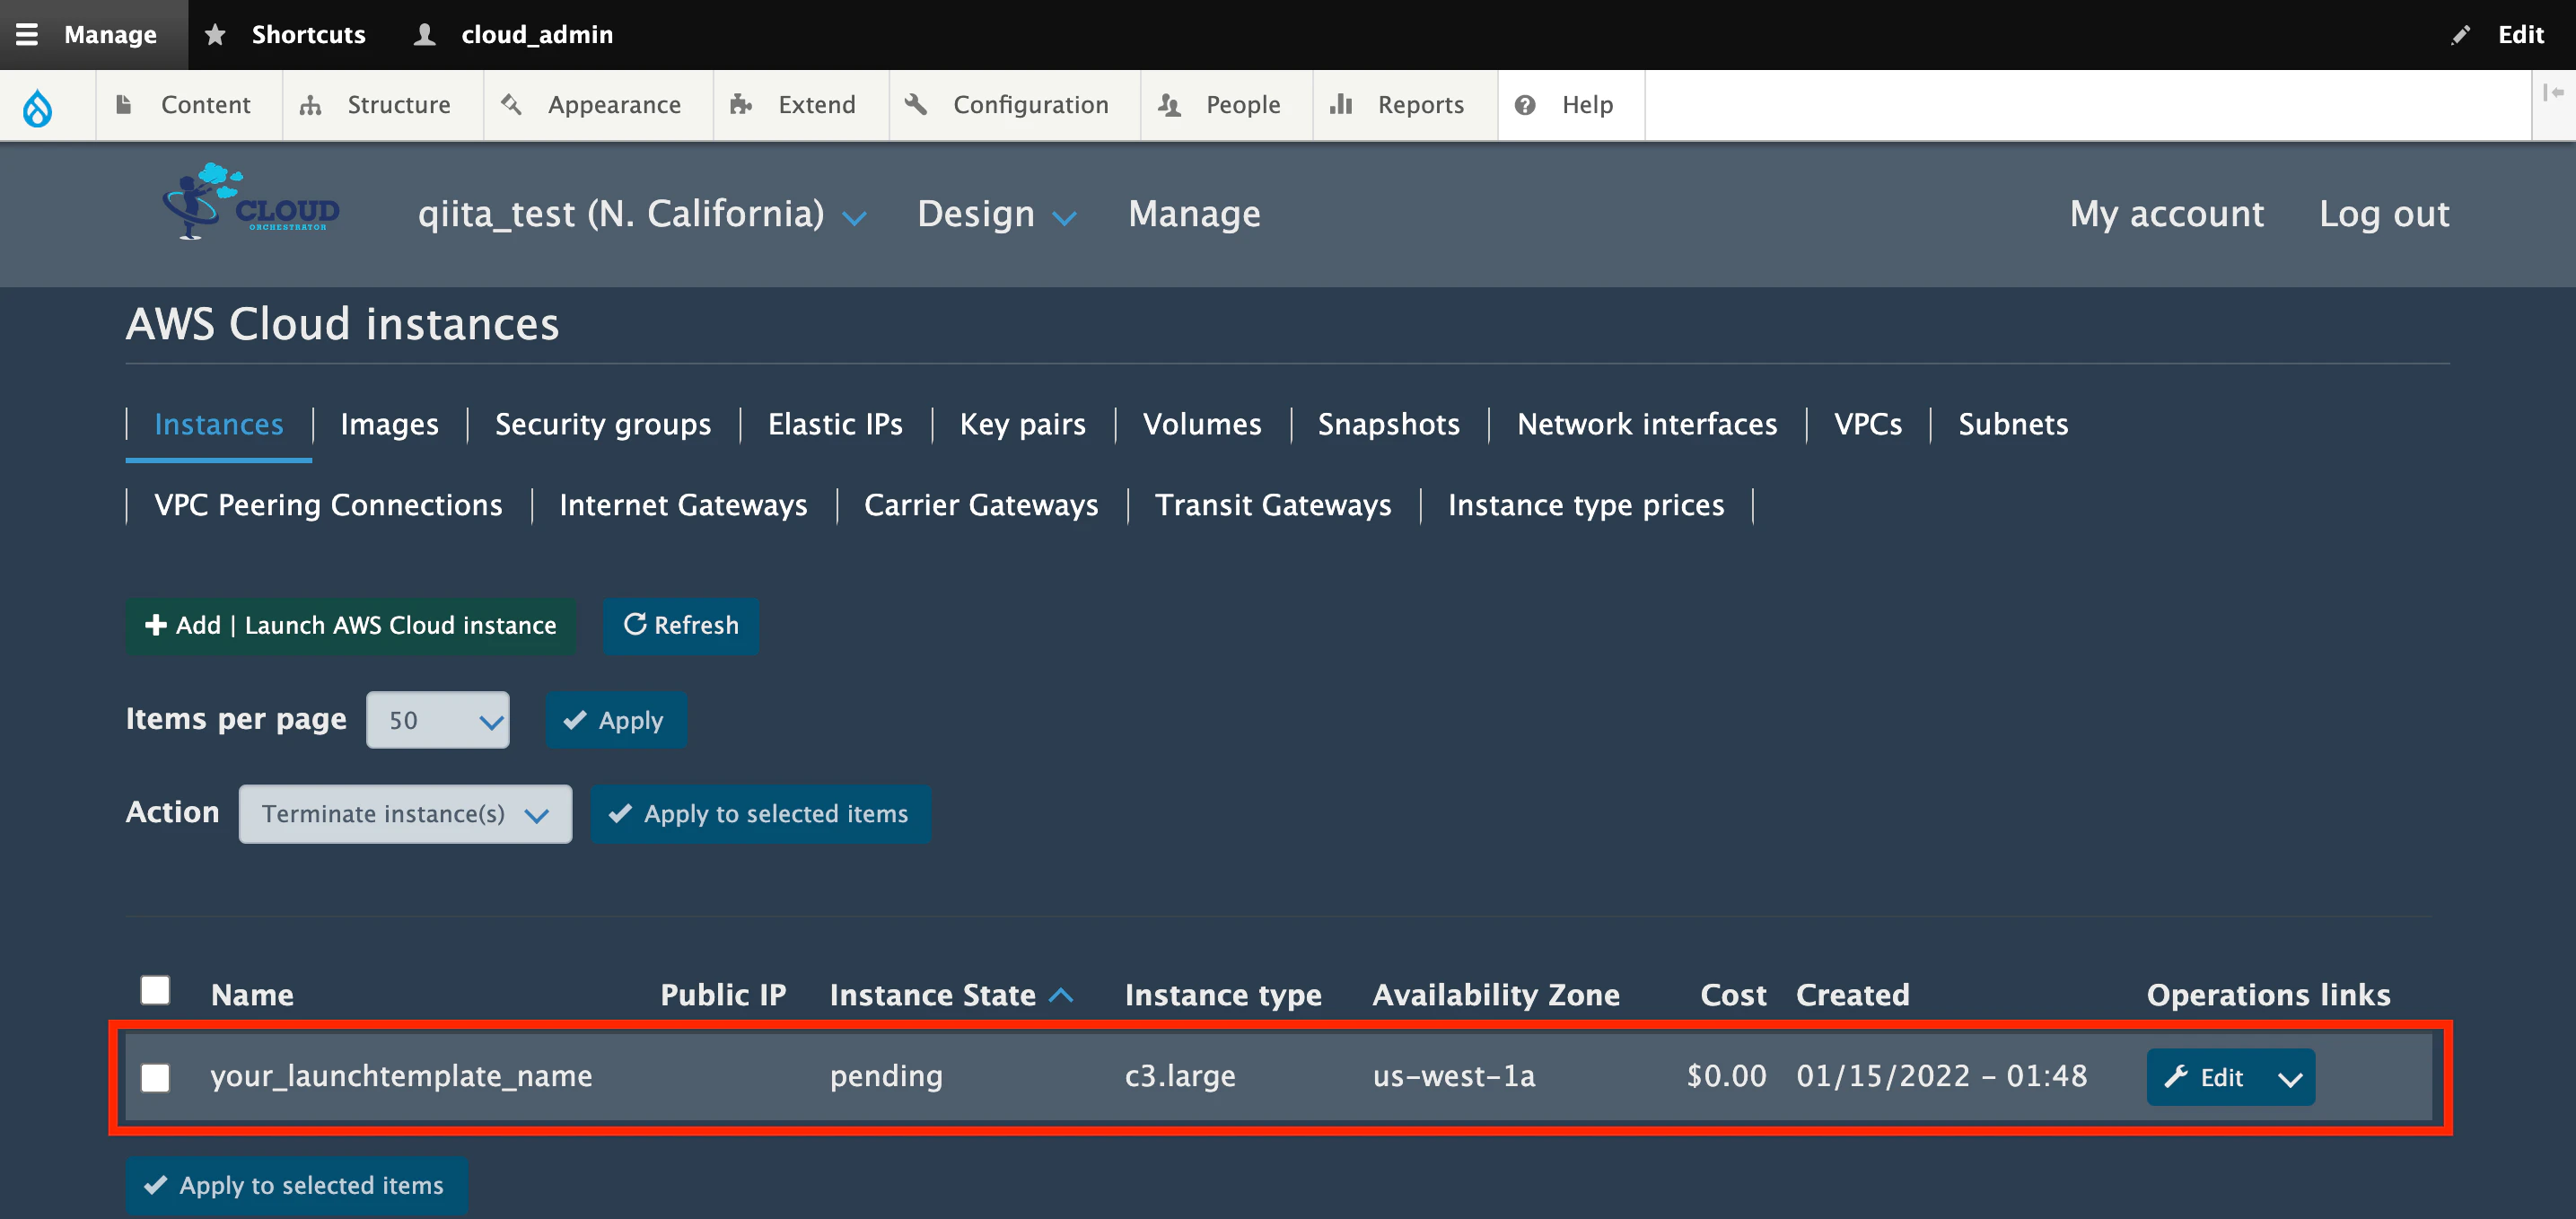Switch to the Volumes tab
2576x1219 pixels.
[x=1202, y=424]
